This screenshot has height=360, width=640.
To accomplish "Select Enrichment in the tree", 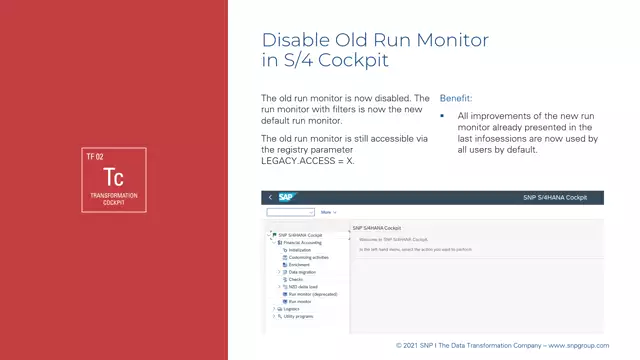I will (x=299, y=264).
